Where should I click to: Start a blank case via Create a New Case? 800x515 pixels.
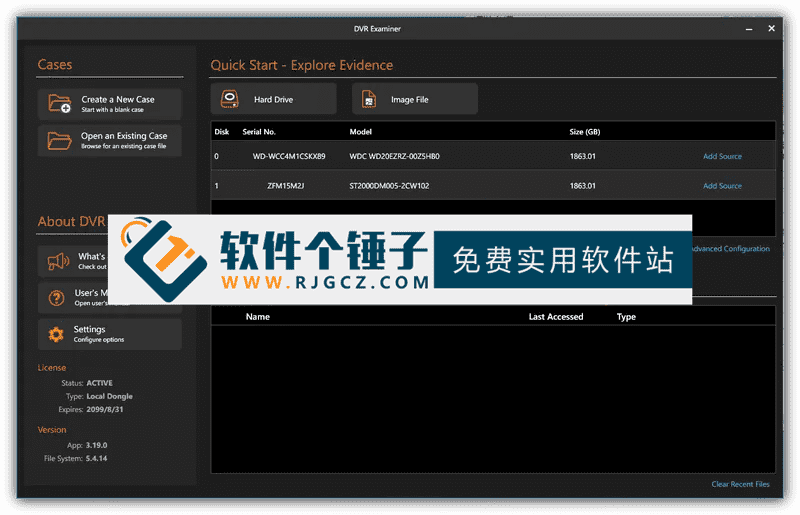(x=110, y=104)
